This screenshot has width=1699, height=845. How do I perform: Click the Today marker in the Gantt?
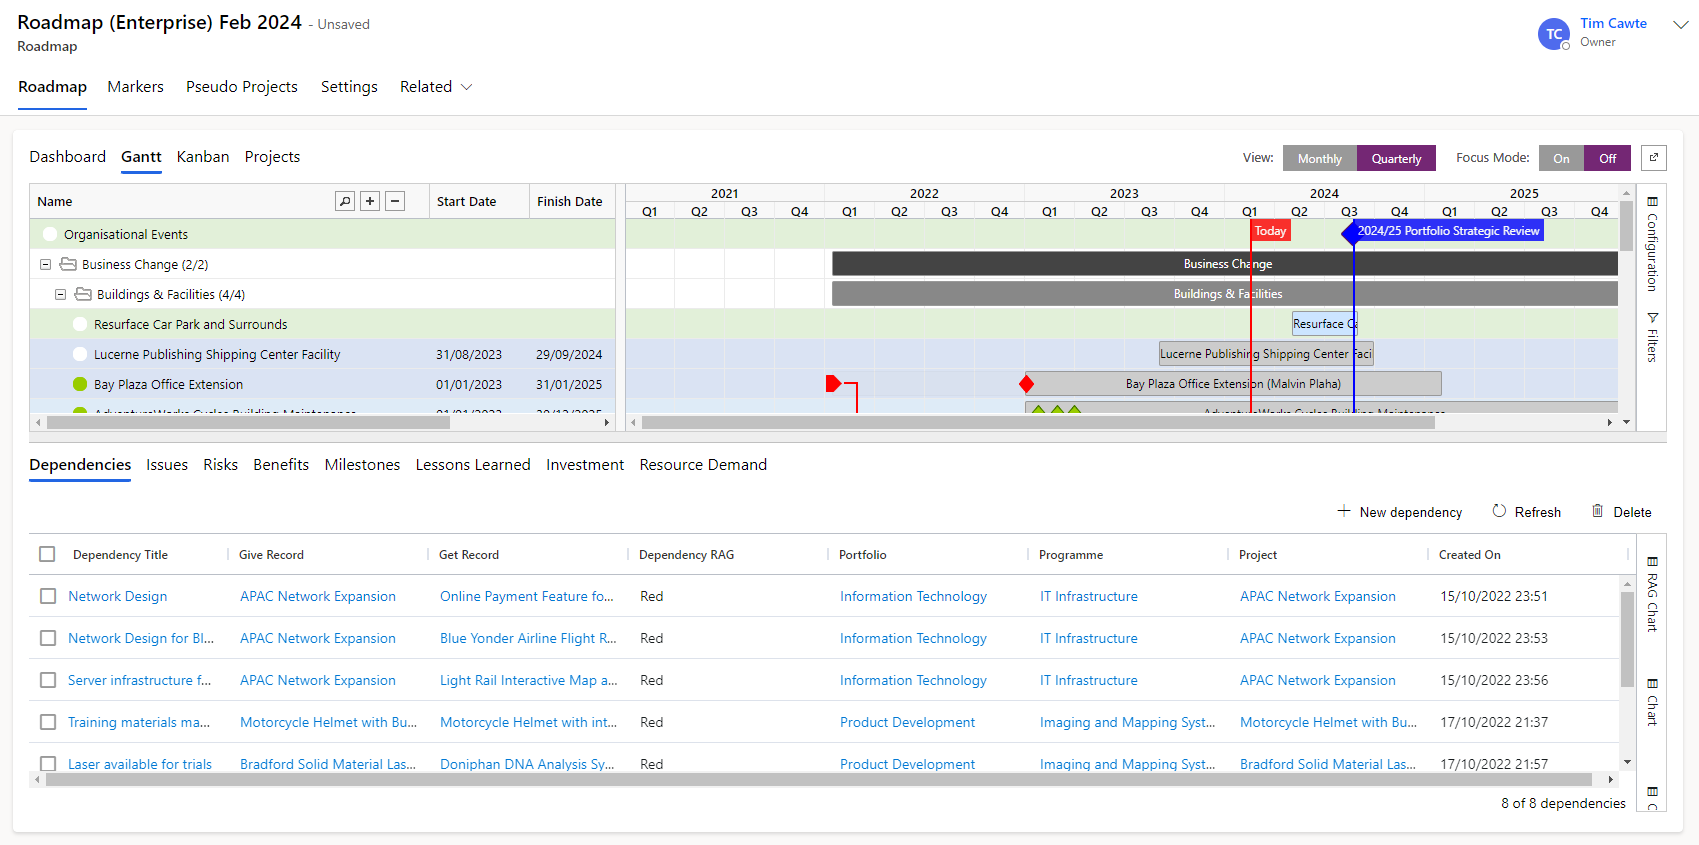pos(1270,231)
